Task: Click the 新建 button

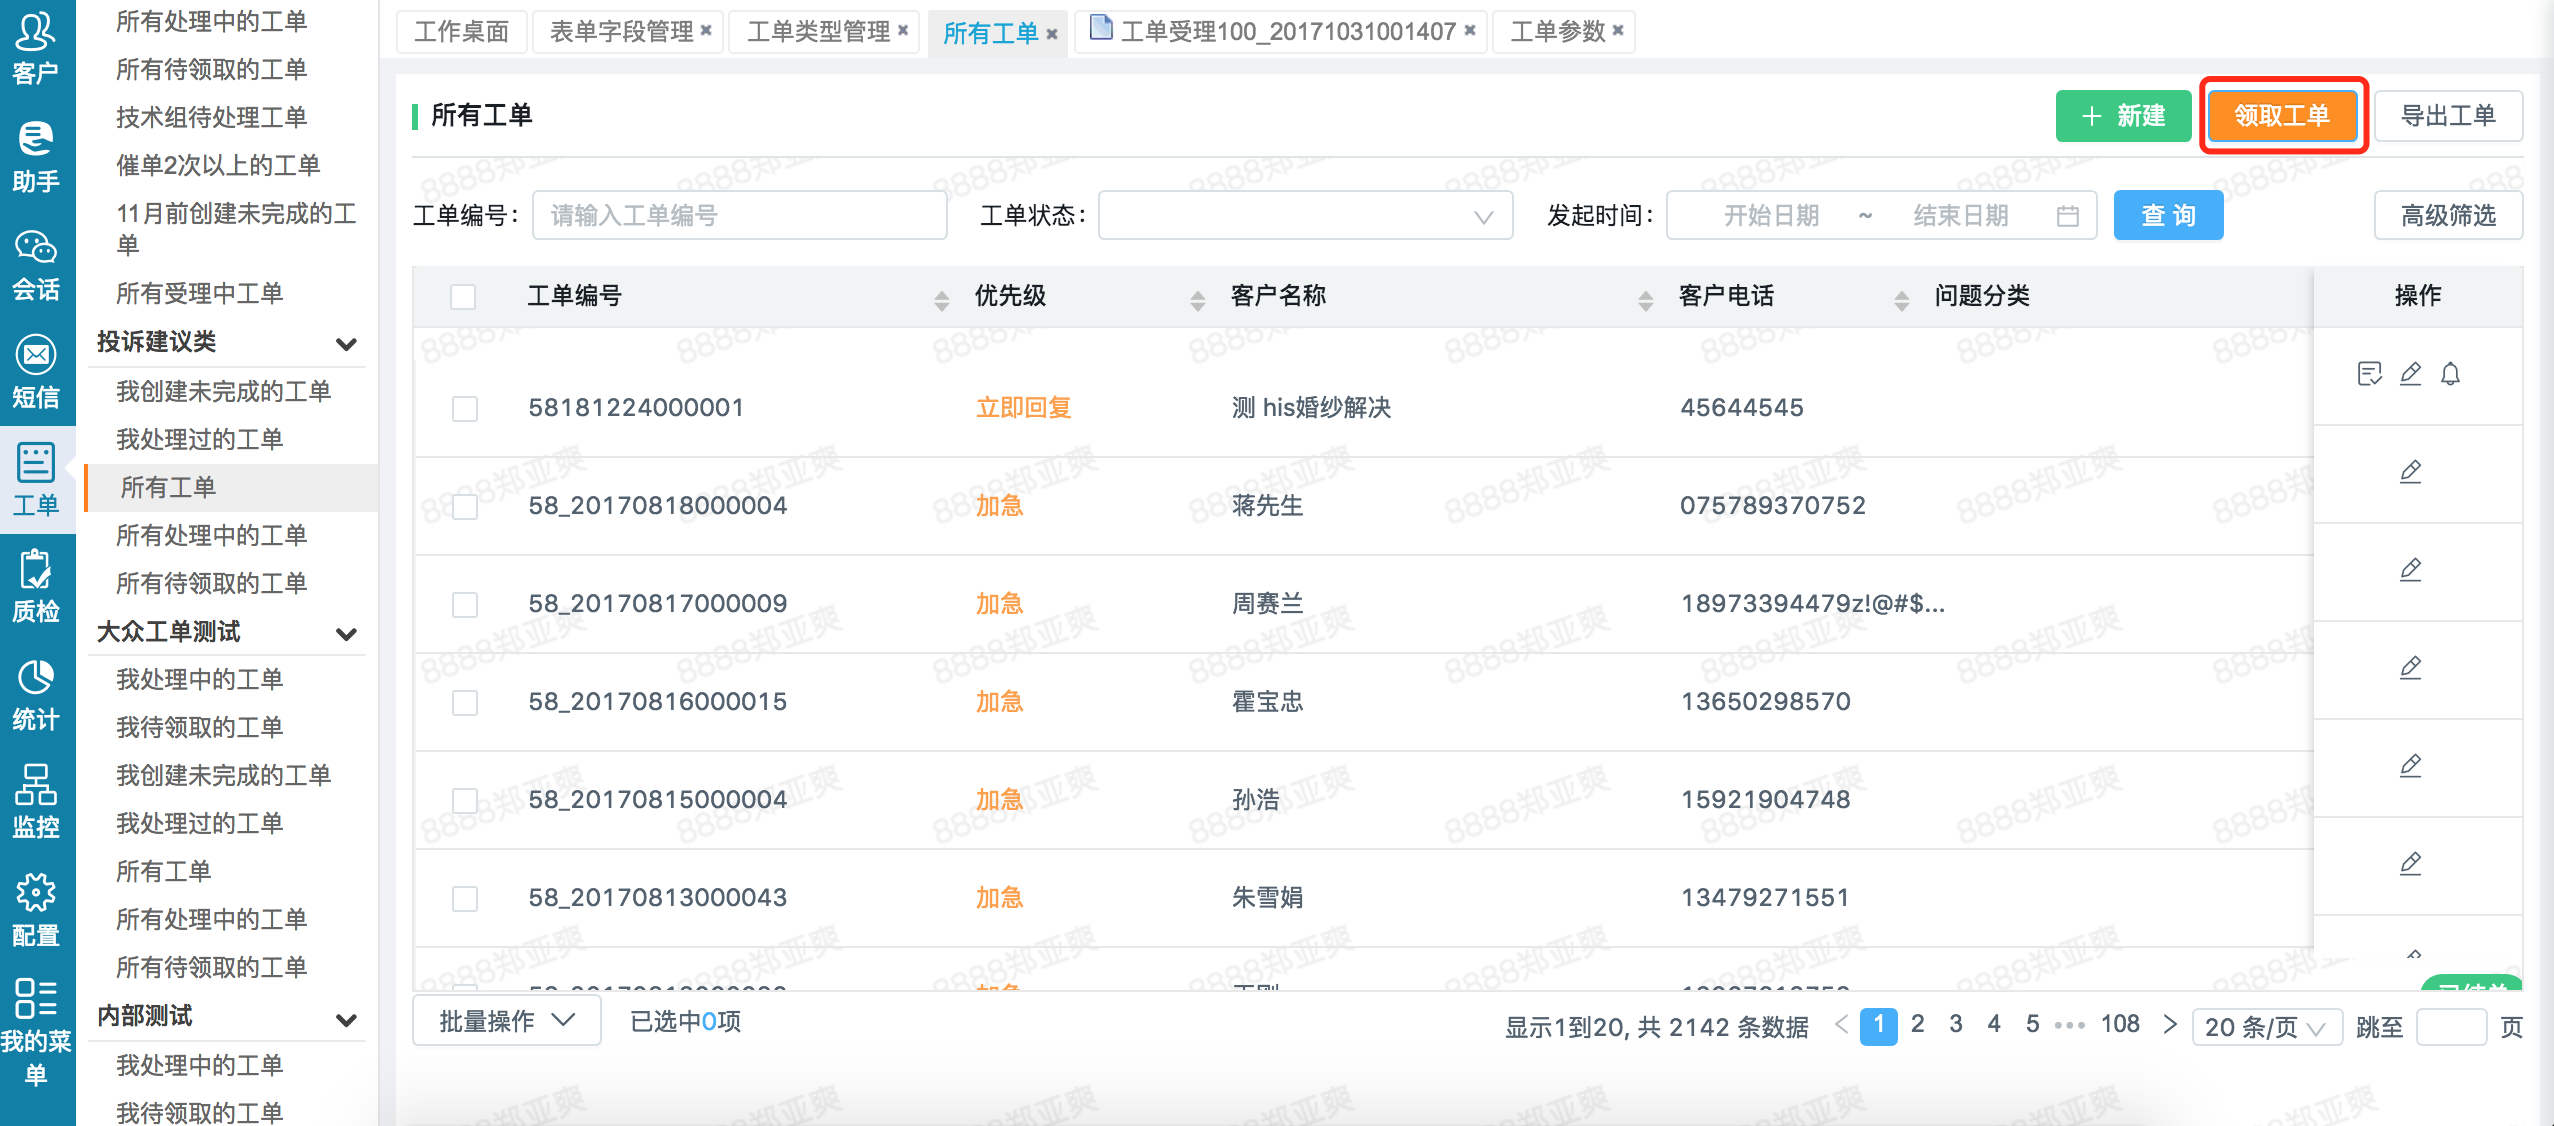Action: click(2123, 116)
